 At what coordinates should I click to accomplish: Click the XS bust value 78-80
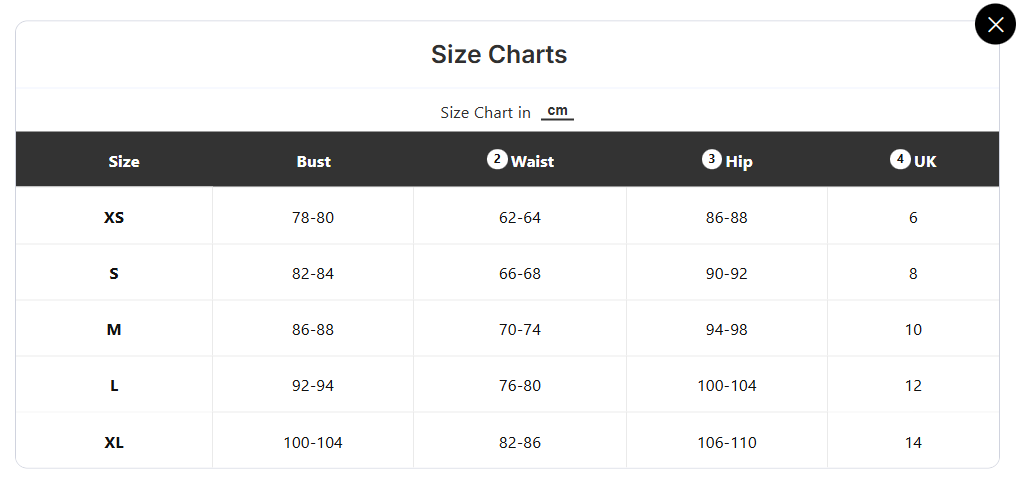[314, 217]
